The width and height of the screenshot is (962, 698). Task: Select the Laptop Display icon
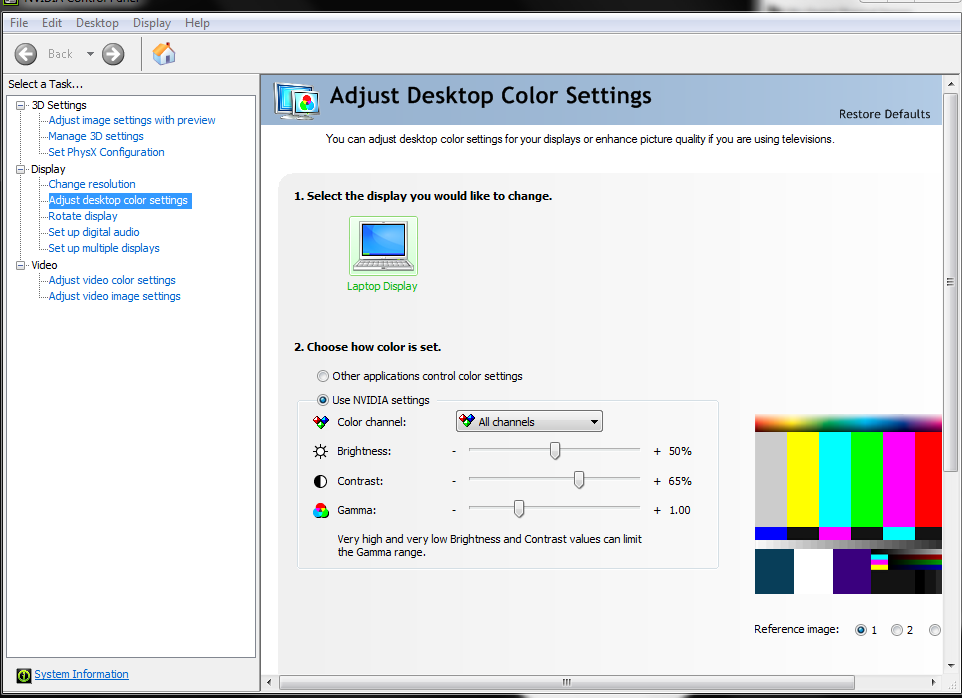(383, 245)
